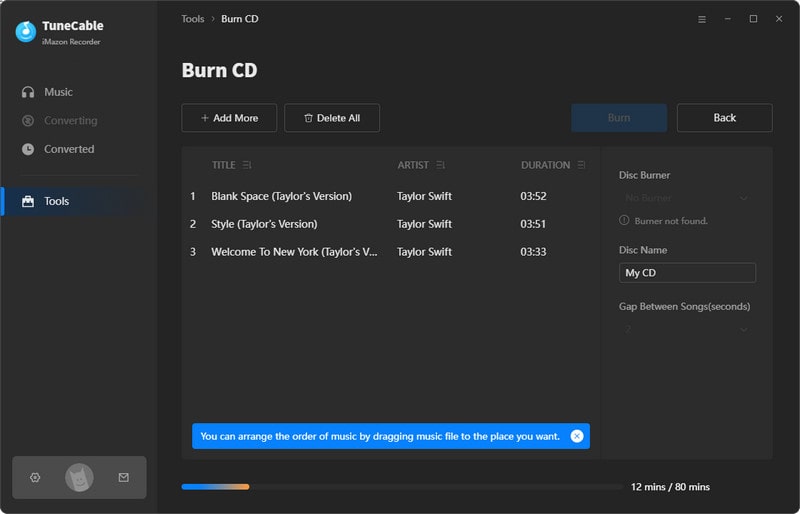The height and width of the screenshot is (514, 800).
Task: Navigate back via Tools breadcrumb
Action: (192, 19)
